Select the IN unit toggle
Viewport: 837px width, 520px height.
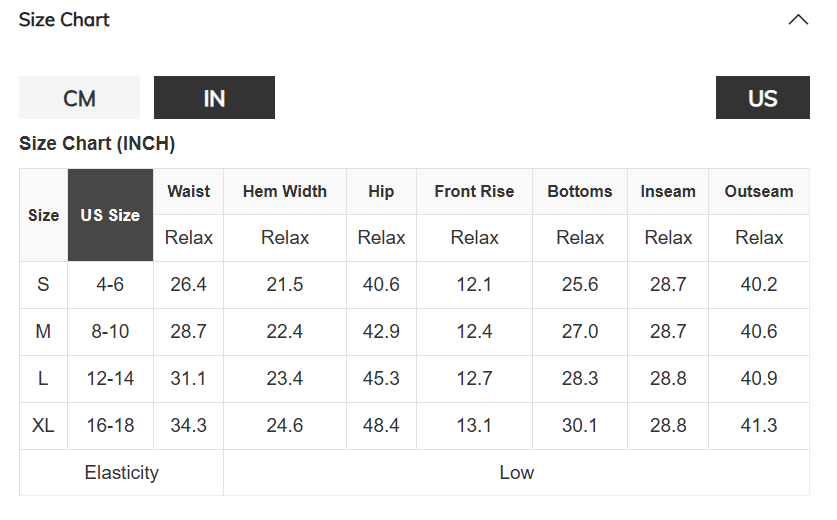click(x=214, y=98)
